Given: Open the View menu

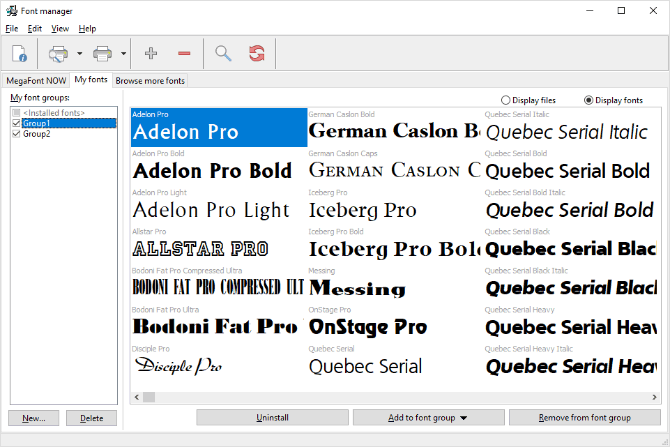Looking at the screenshot, I should point(60,29).
